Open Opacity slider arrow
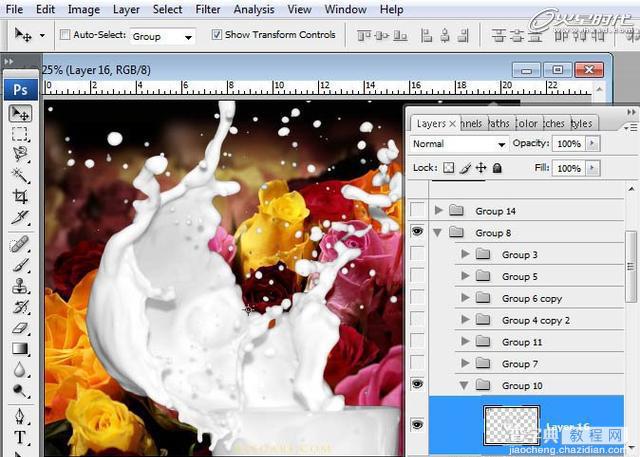 pyautogui.click(x=593, y=144)
